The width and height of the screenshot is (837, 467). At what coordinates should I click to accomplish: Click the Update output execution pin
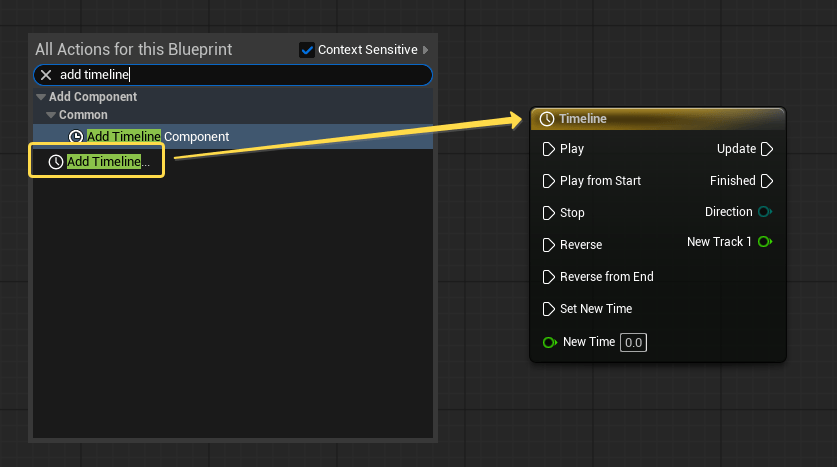pyautogui.click(x=767, y=149)
